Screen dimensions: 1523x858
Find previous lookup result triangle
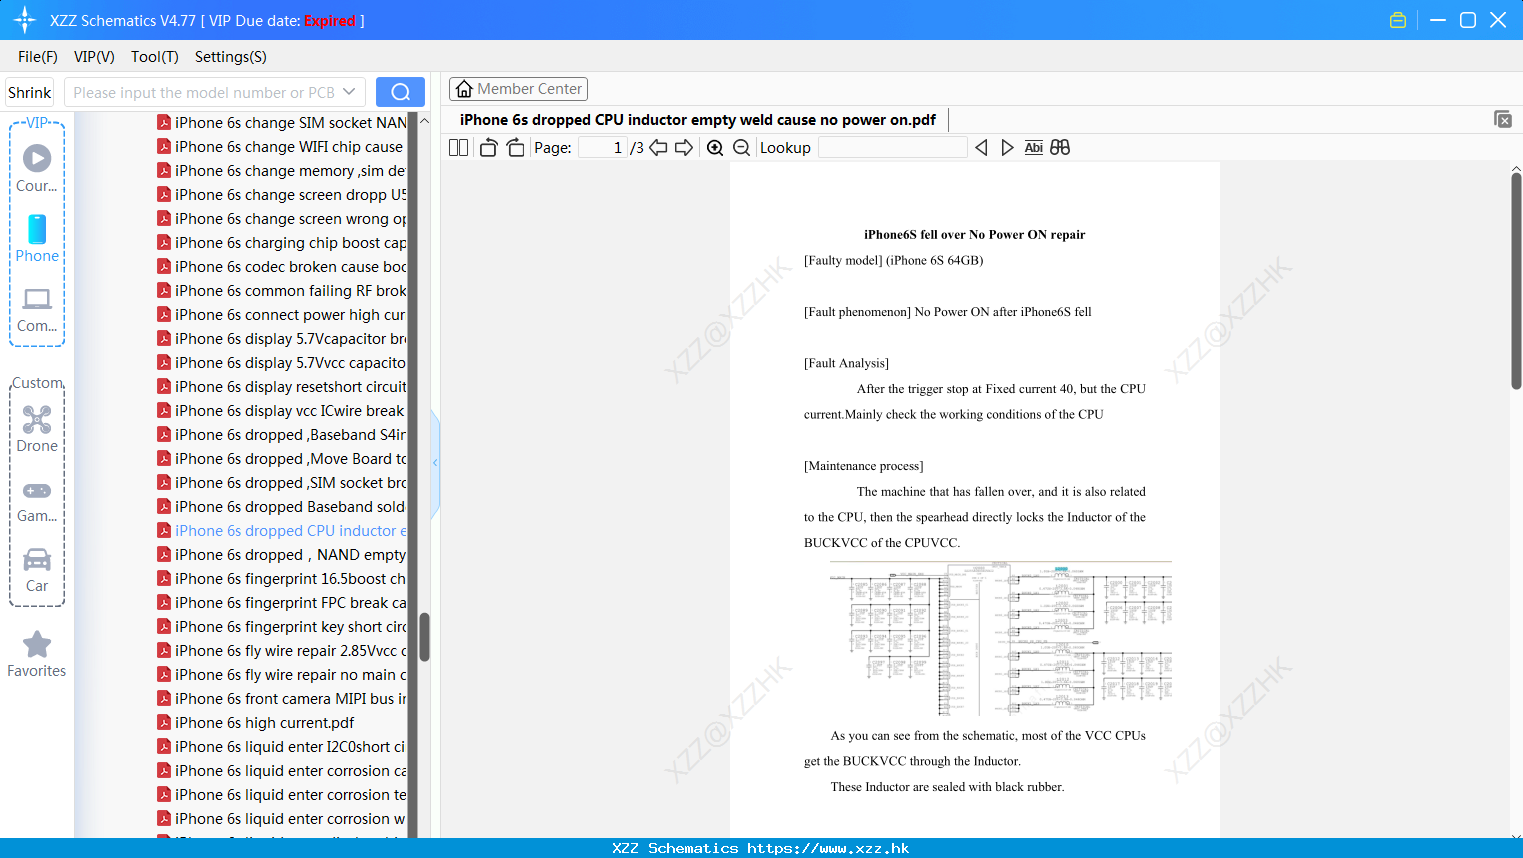981,147
